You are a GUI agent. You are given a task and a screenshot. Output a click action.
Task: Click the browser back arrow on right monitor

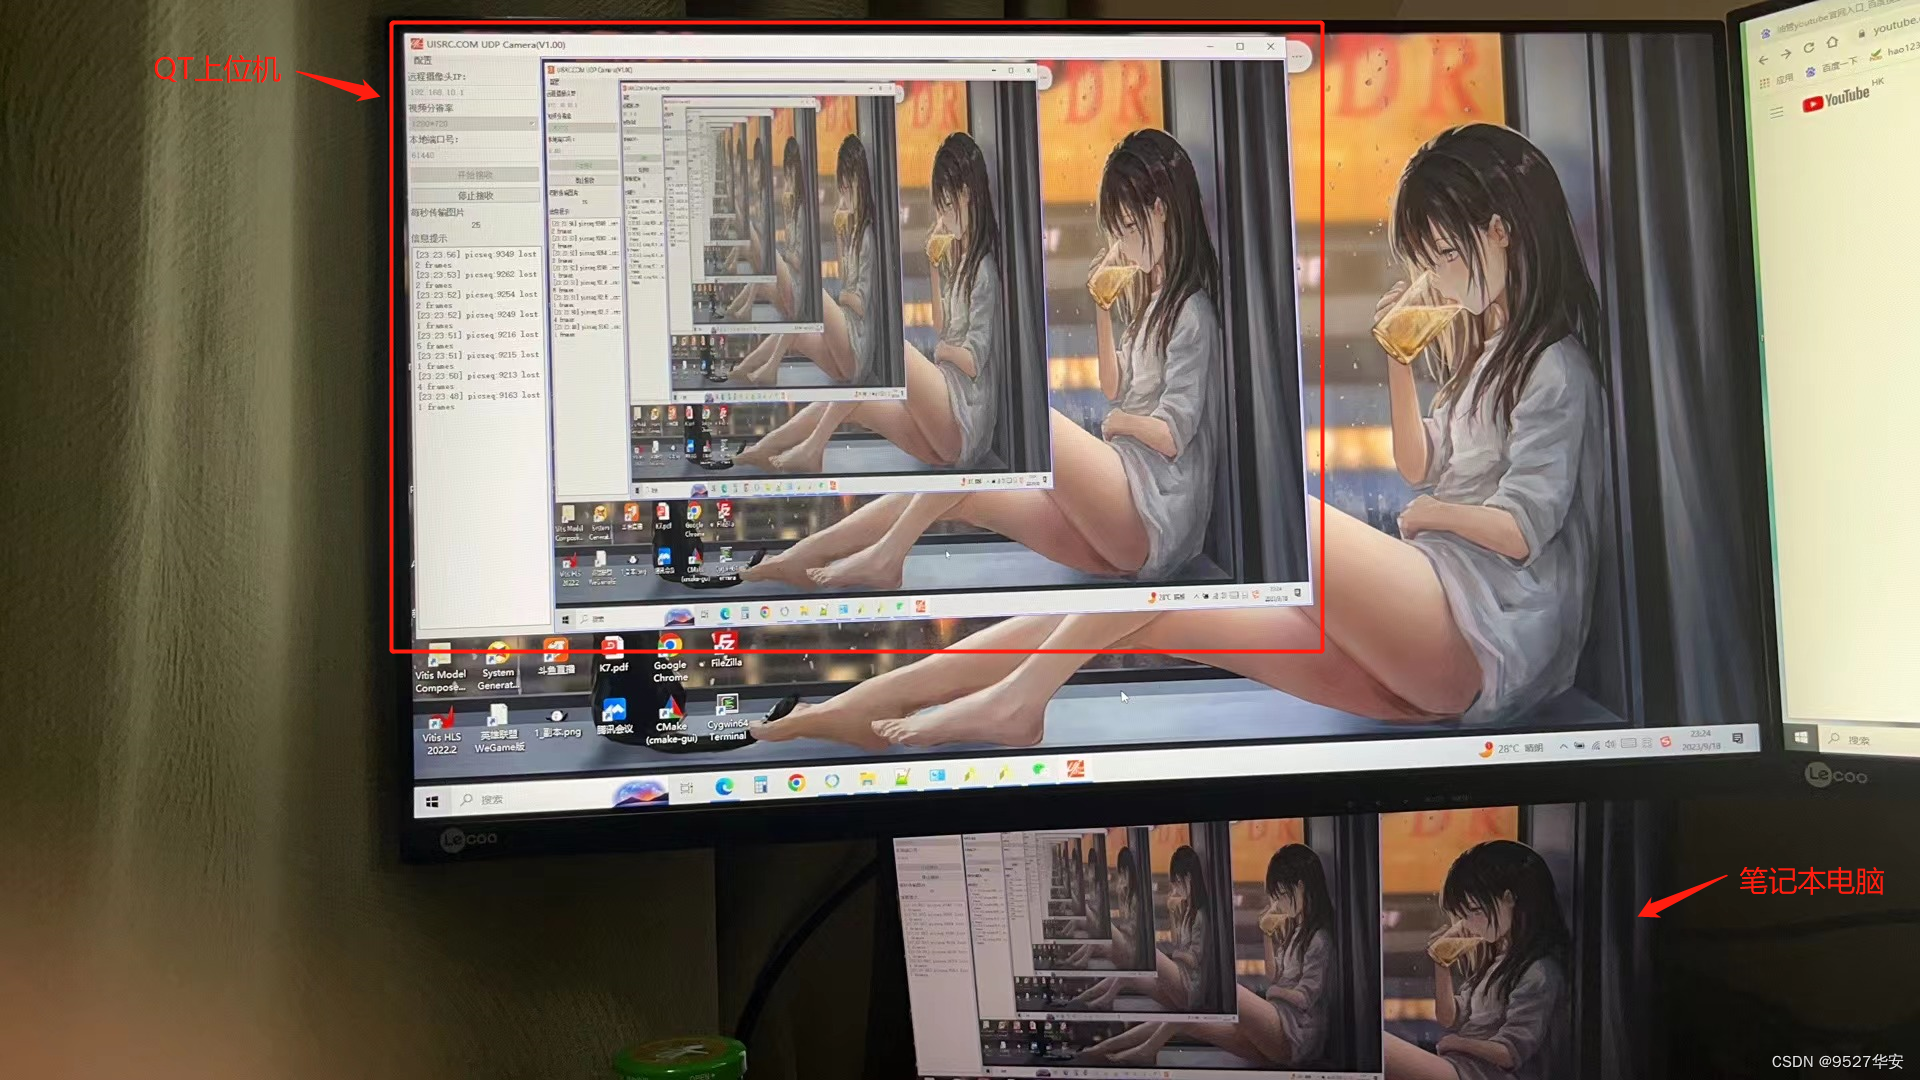point(1763,59)
